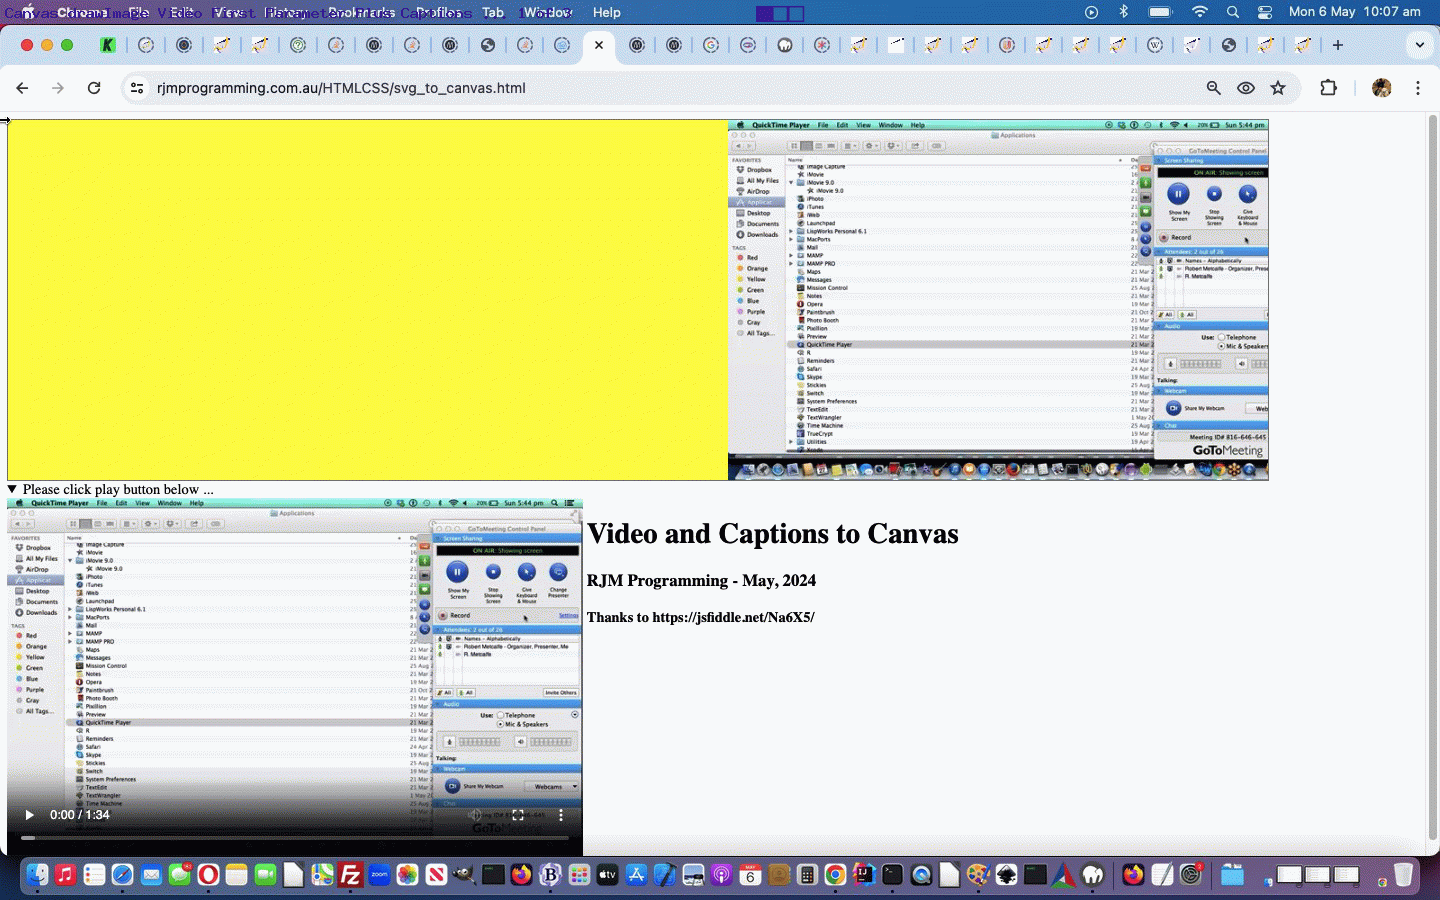Open the zoom magnifier icon in address bar
The image size is (1440, 900).
(x=1213, y=88)
